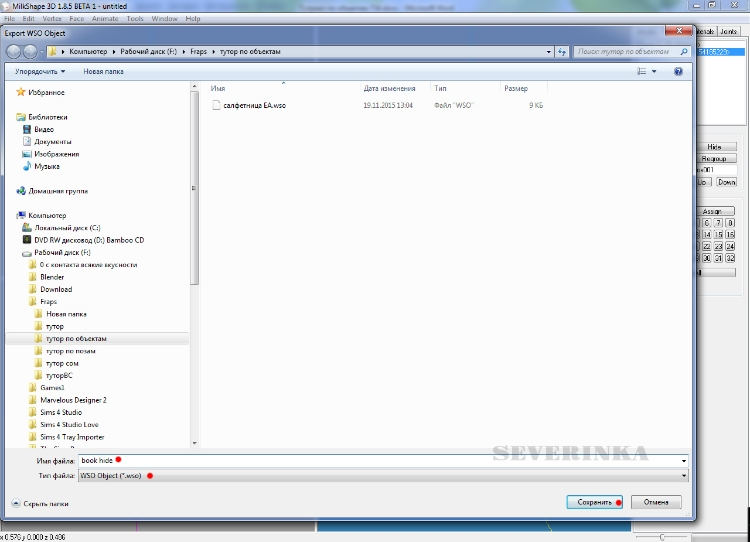750x542 pixels.
Task: Toggle smoothing group 32 button
Action: [731, 258]
